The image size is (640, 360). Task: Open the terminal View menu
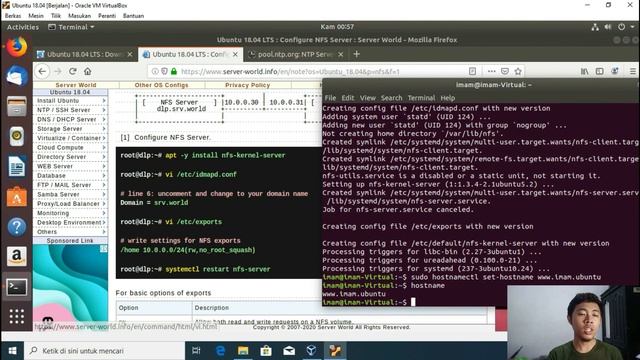[367, 98]
